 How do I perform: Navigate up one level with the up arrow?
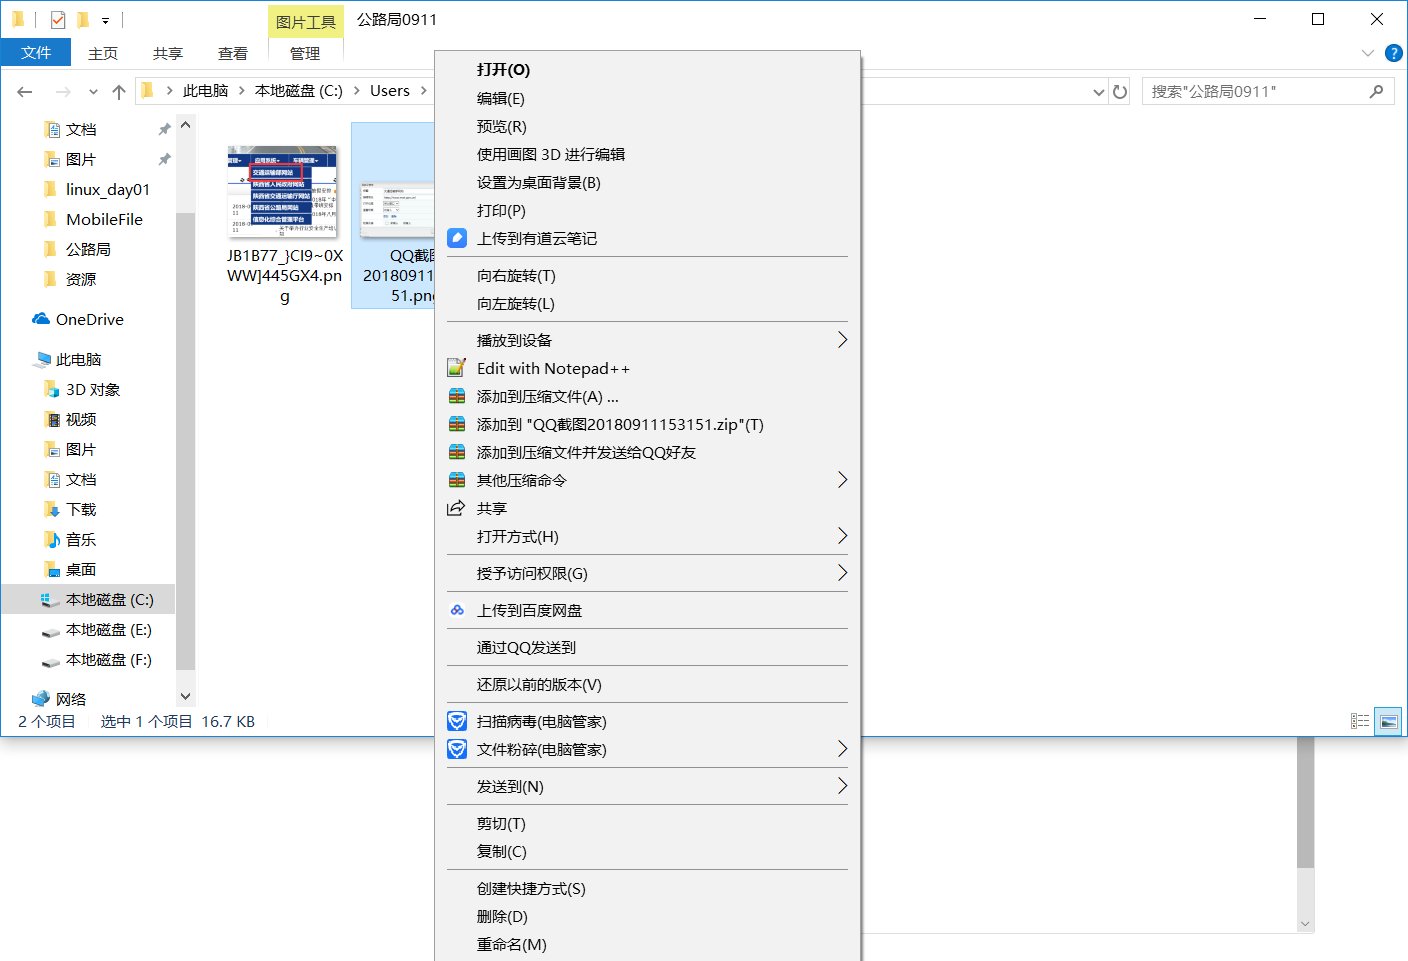pos(118,91)
